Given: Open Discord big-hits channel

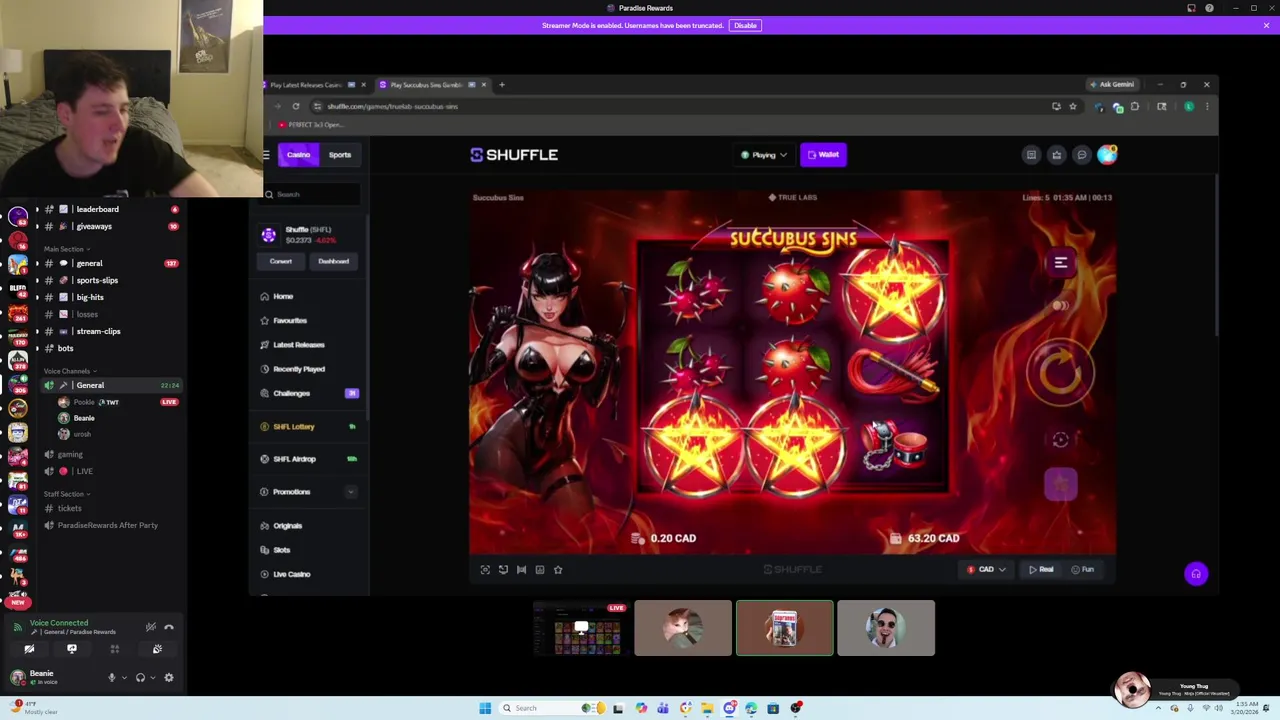Looking at the screenshot, I should [90, 297].
